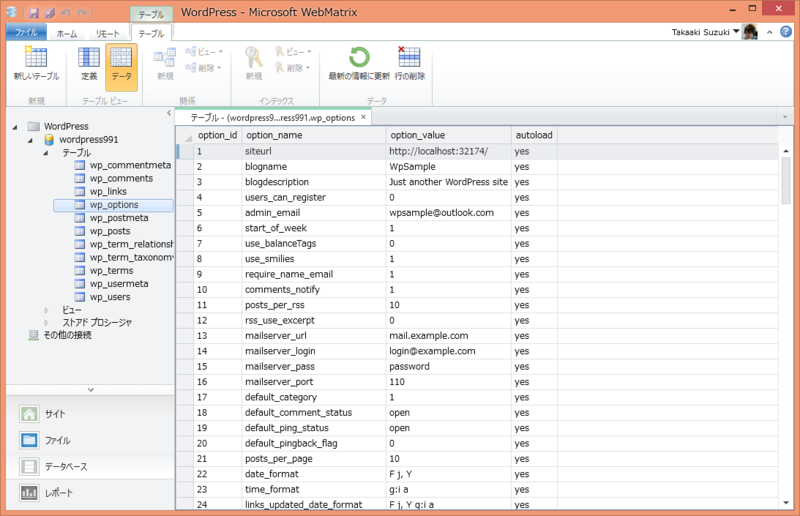800x516 pixels.
Task: Click the vertical scrollbar thumb
Action: point(786,180)
